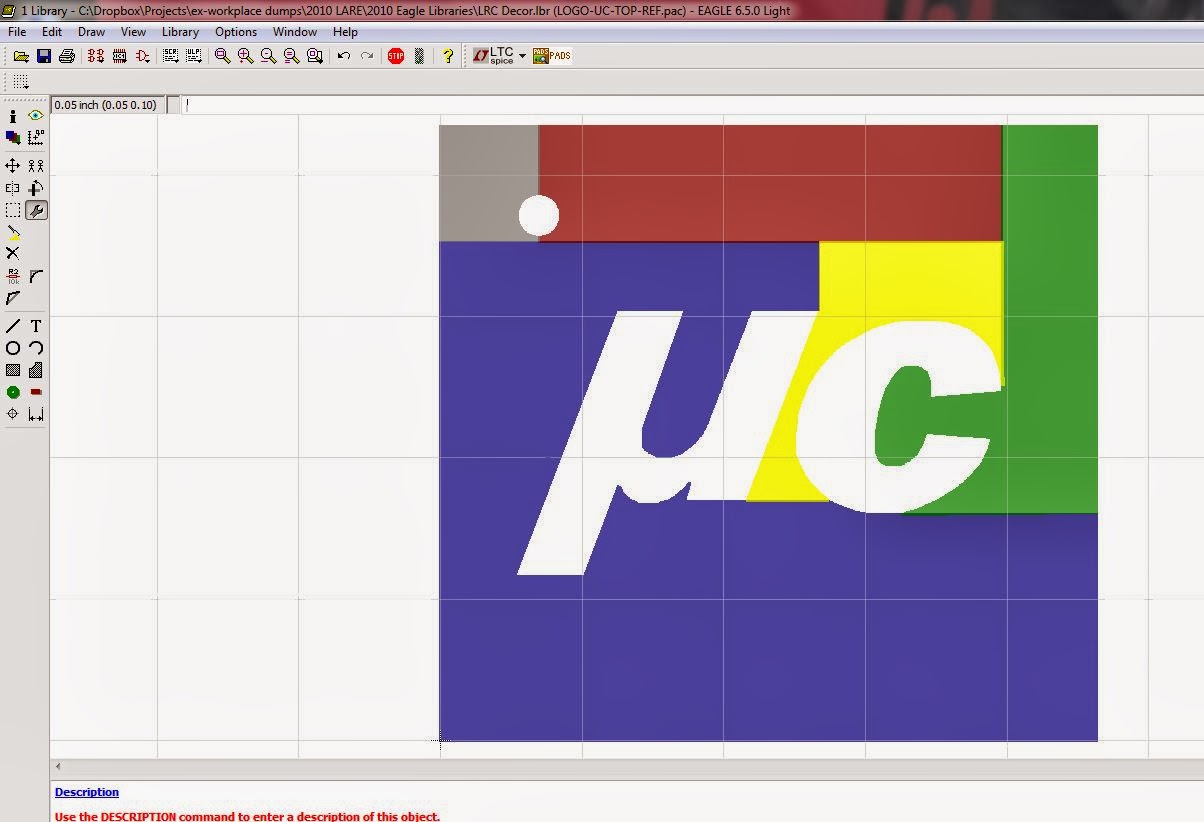Select the Move tool

13,164
